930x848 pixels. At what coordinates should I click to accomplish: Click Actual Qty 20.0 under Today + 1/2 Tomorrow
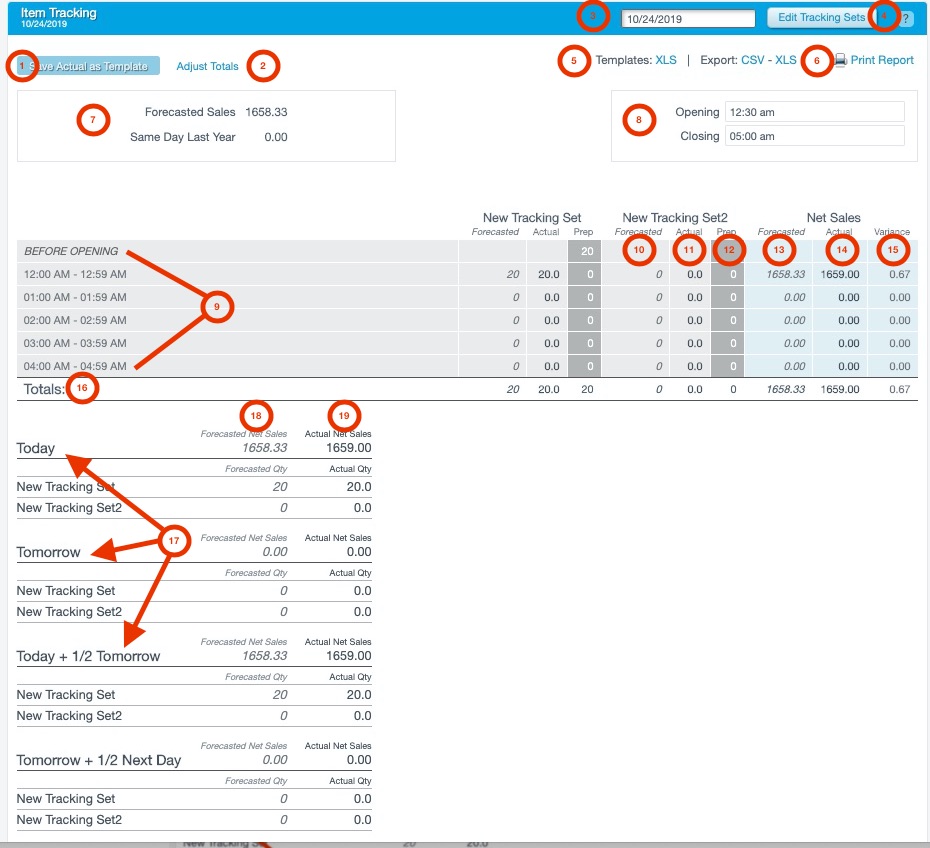pyautogui.click(x=359, y=694)
